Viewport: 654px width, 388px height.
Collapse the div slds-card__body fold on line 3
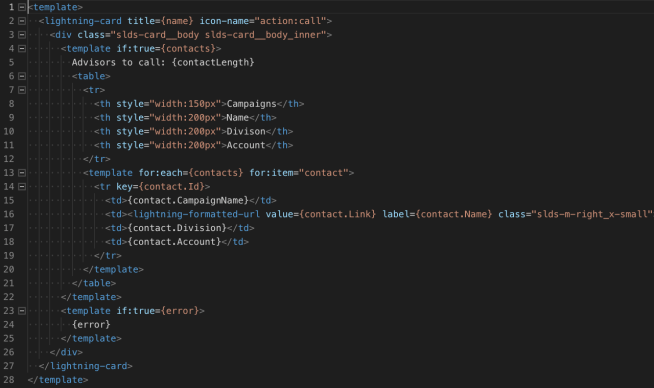22,35
